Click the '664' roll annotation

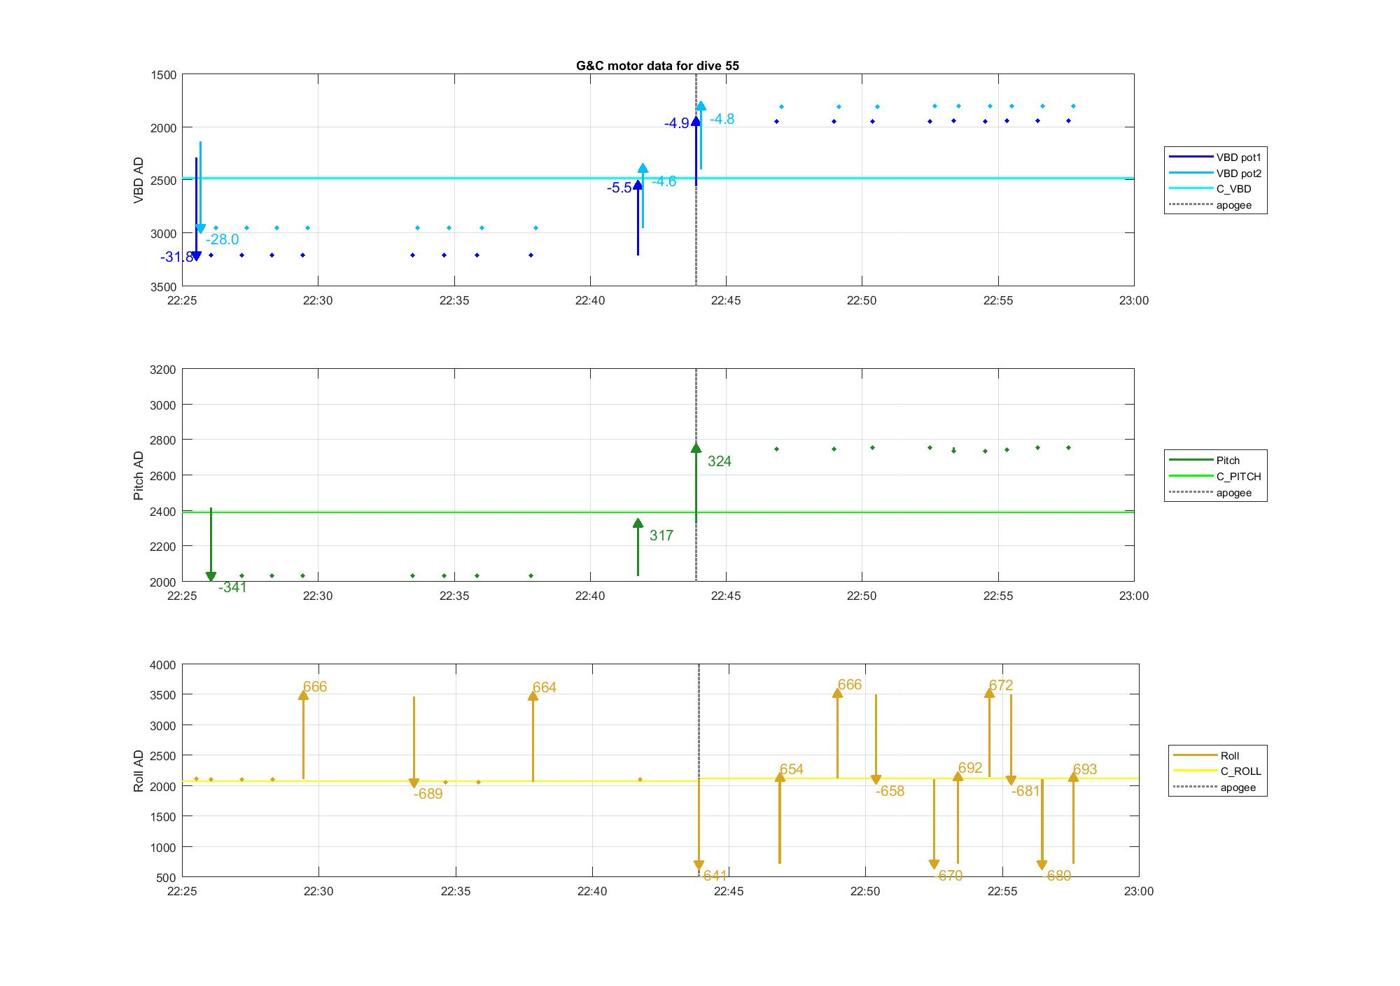pyautogui.click(x=545, y=688)
